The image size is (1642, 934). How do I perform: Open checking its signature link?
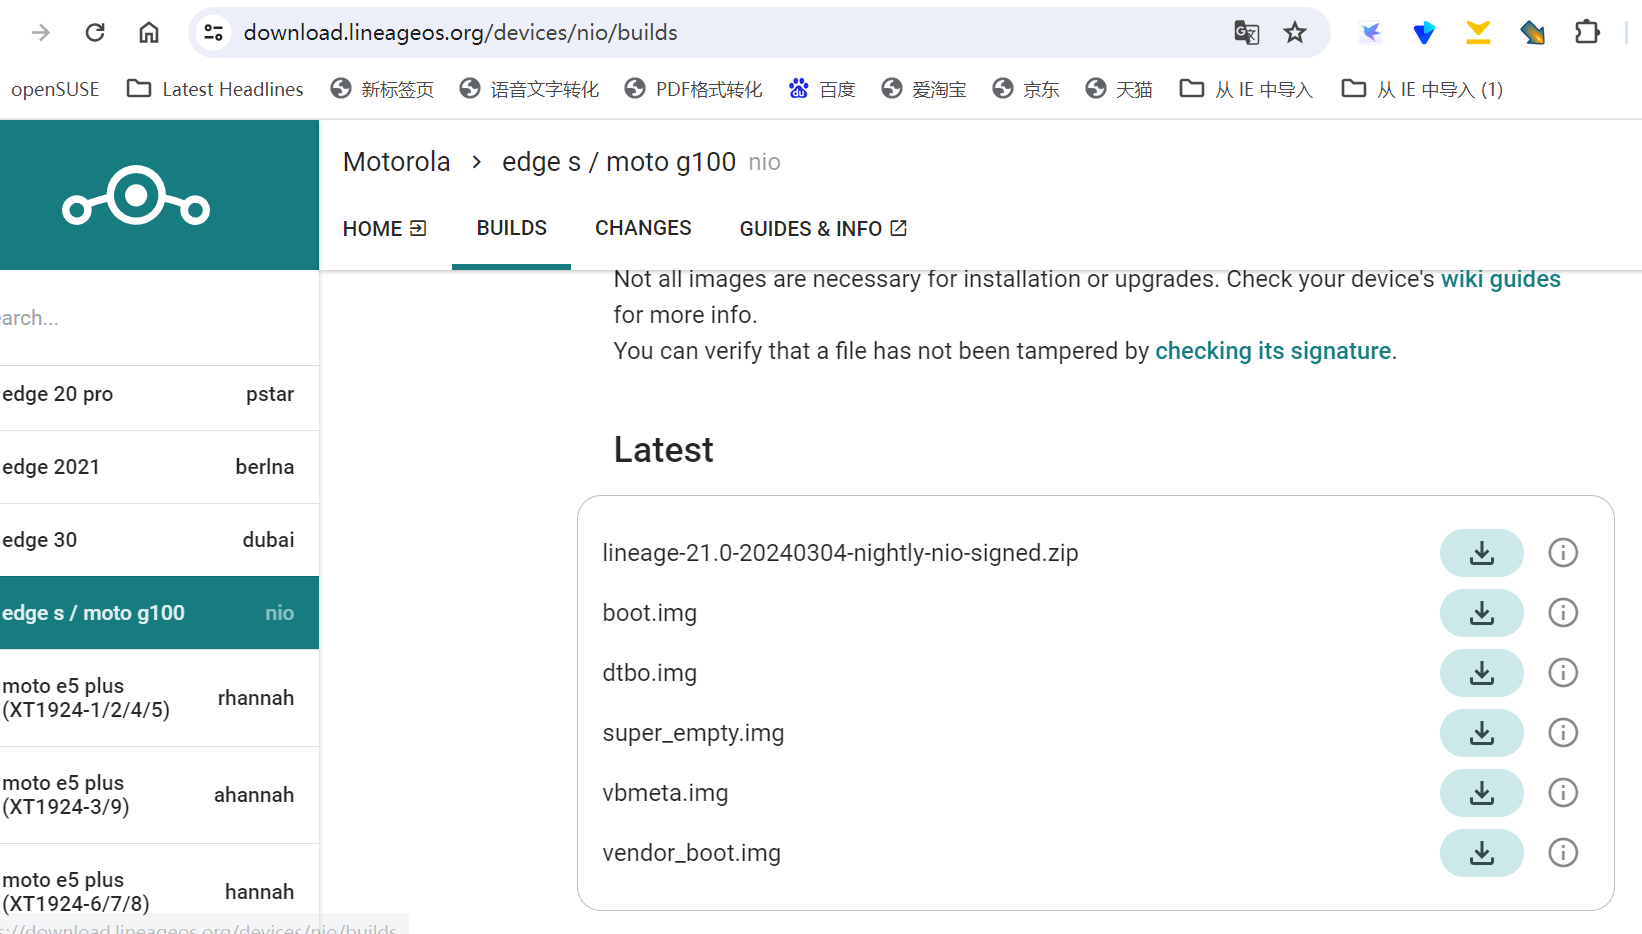[1273, 351]
